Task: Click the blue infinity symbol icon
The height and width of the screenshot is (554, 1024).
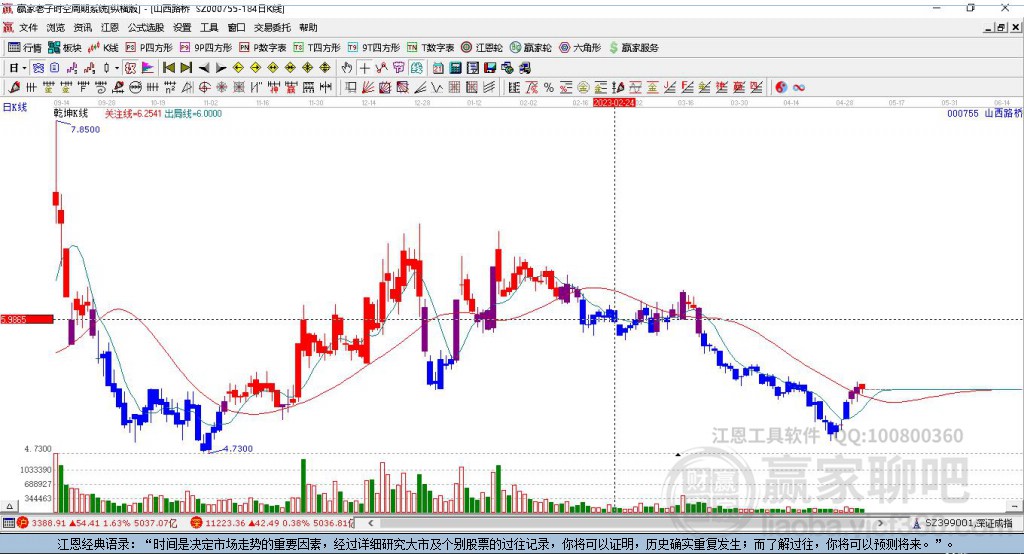Action: click(799, 88)
